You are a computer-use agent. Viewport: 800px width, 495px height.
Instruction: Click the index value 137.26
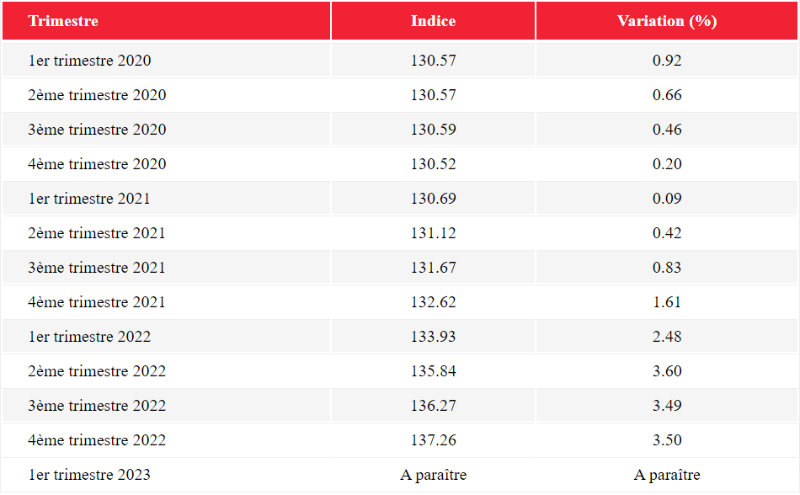point(433,440)
